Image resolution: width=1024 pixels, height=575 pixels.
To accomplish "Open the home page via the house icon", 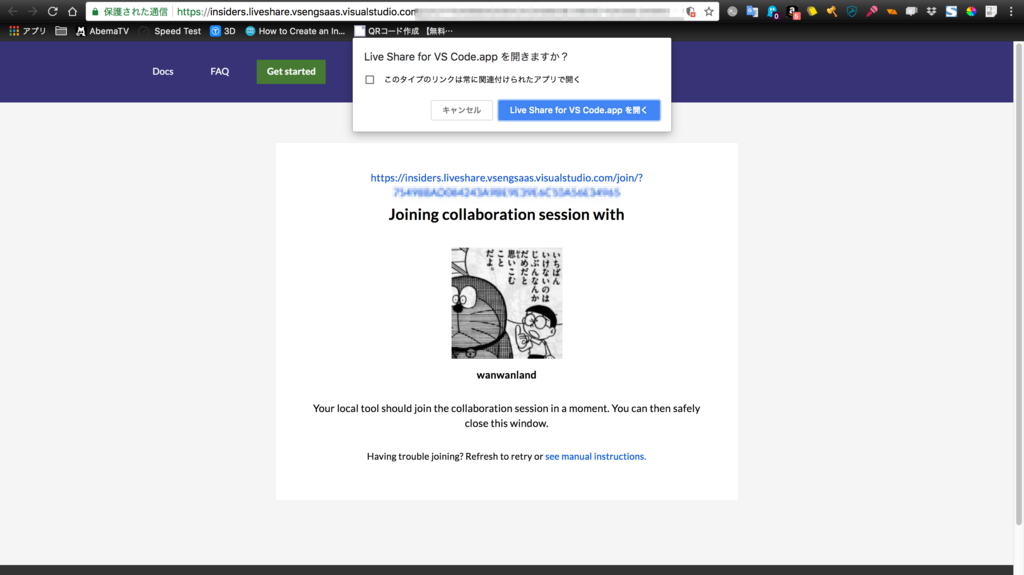I will [72, 11].
